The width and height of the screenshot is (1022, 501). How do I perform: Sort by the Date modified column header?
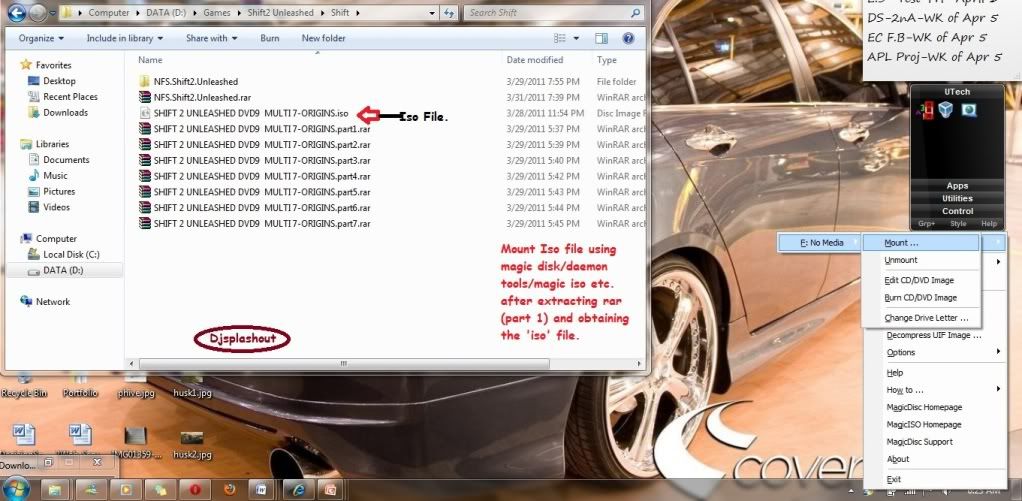coord(535,60)
